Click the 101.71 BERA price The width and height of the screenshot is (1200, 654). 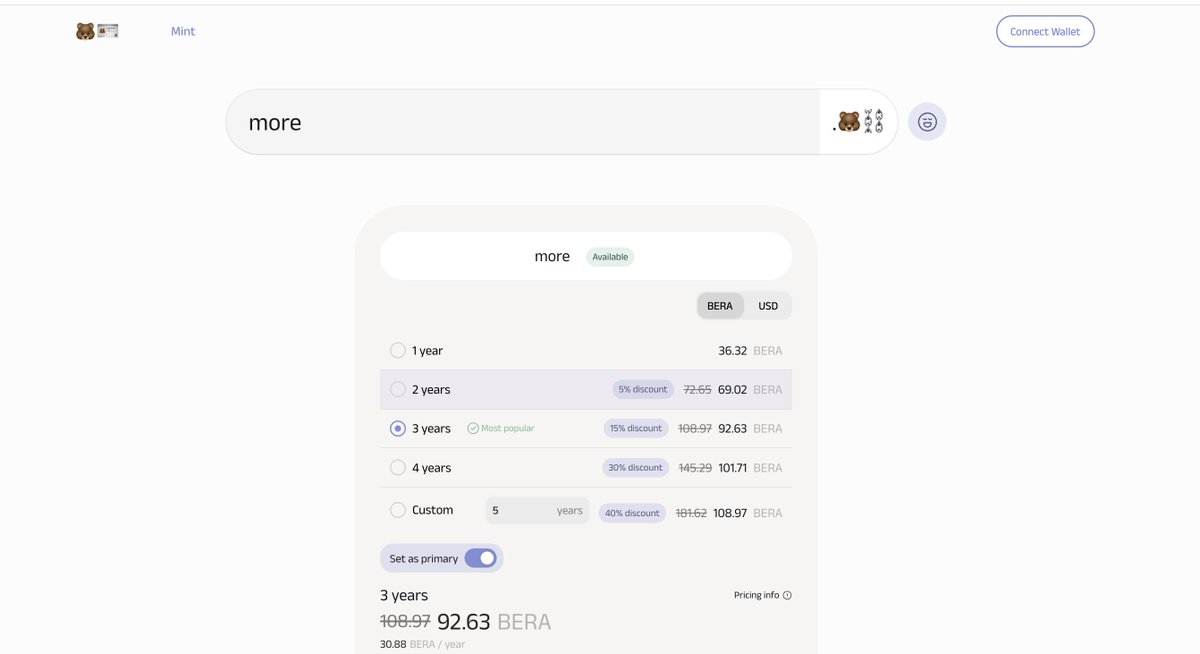click(x=750, y=467)
